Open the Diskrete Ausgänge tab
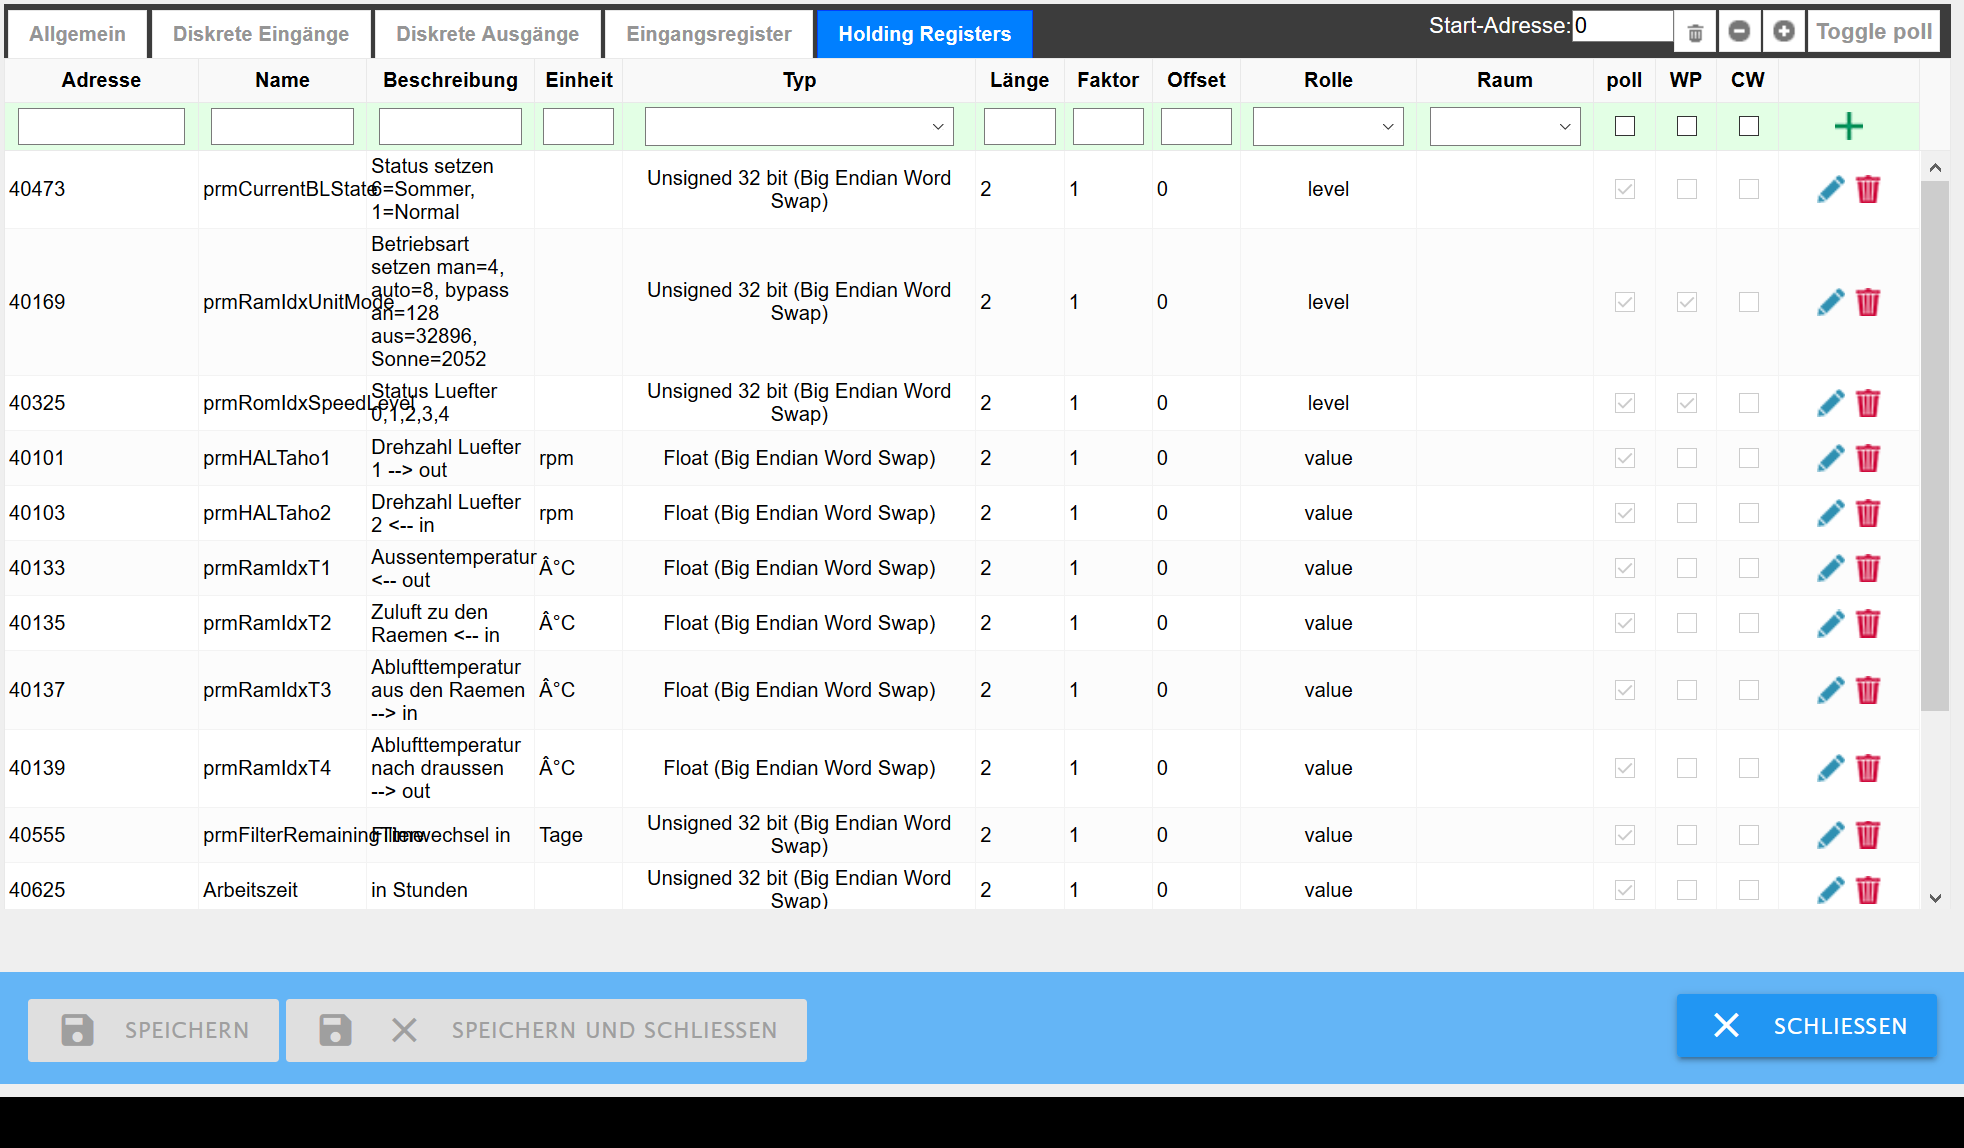Image resolution: width=1964 pixels, height=1148 pixels. click(x=487, y=34)
